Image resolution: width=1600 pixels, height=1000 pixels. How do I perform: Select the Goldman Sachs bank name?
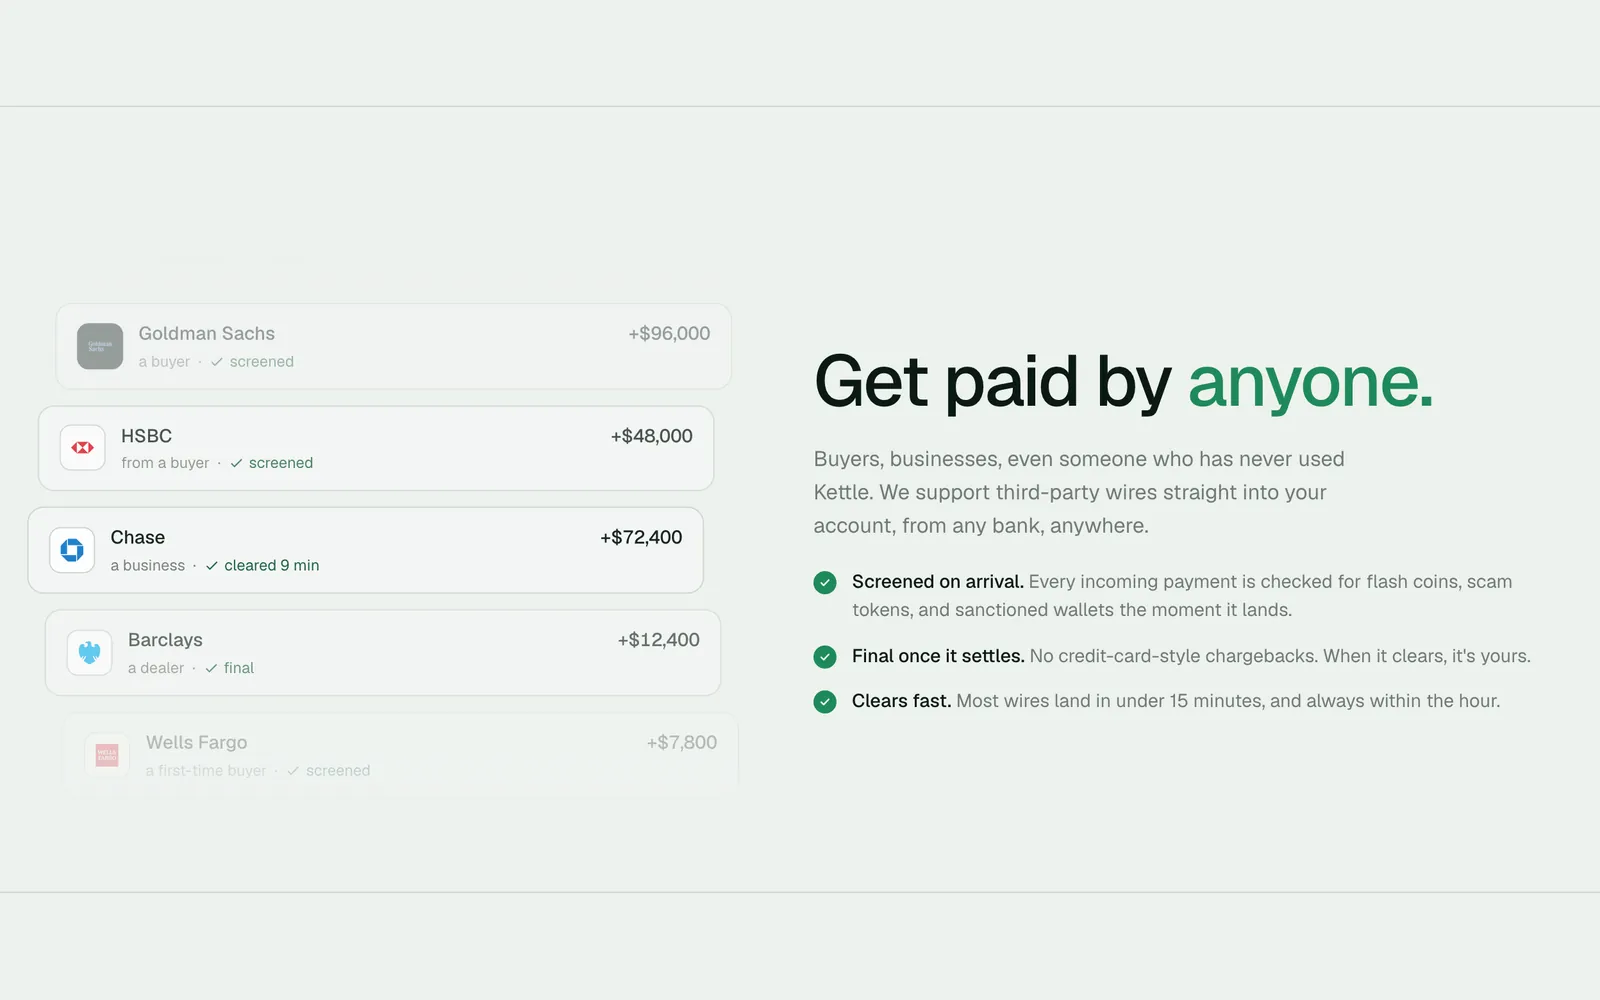click(x=207, y=333)
